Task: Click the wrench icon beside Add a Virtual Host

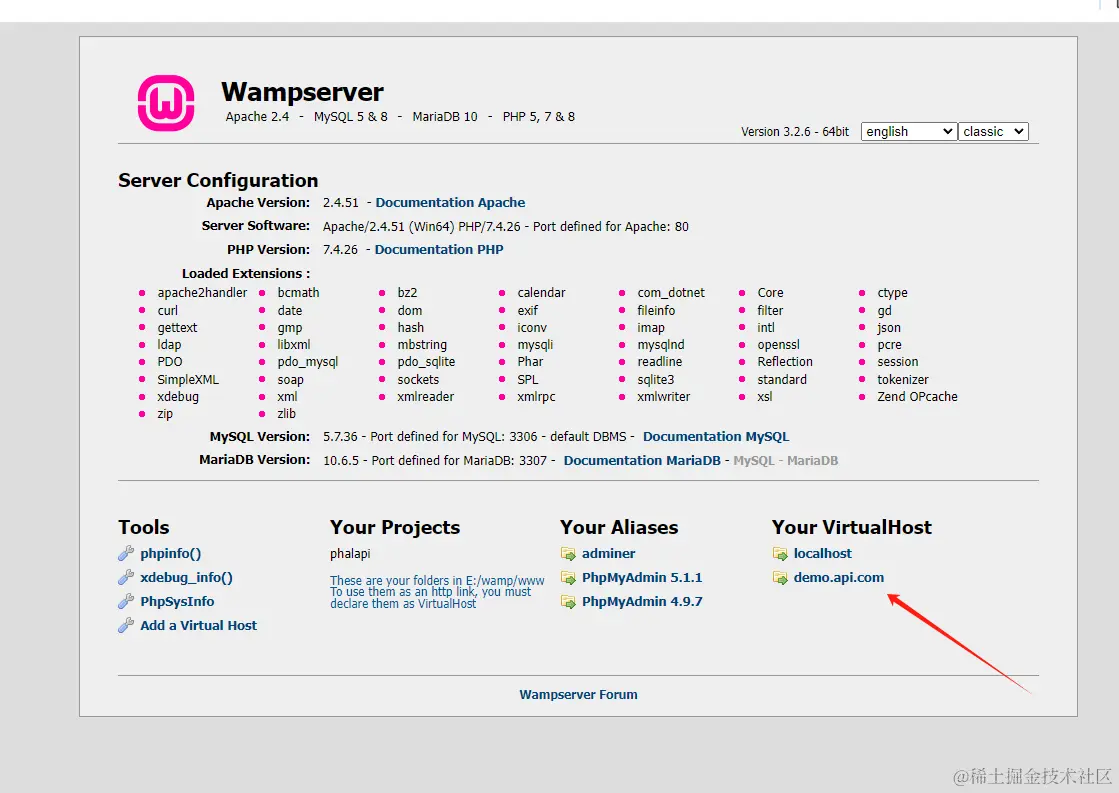Action: point(126,625)
